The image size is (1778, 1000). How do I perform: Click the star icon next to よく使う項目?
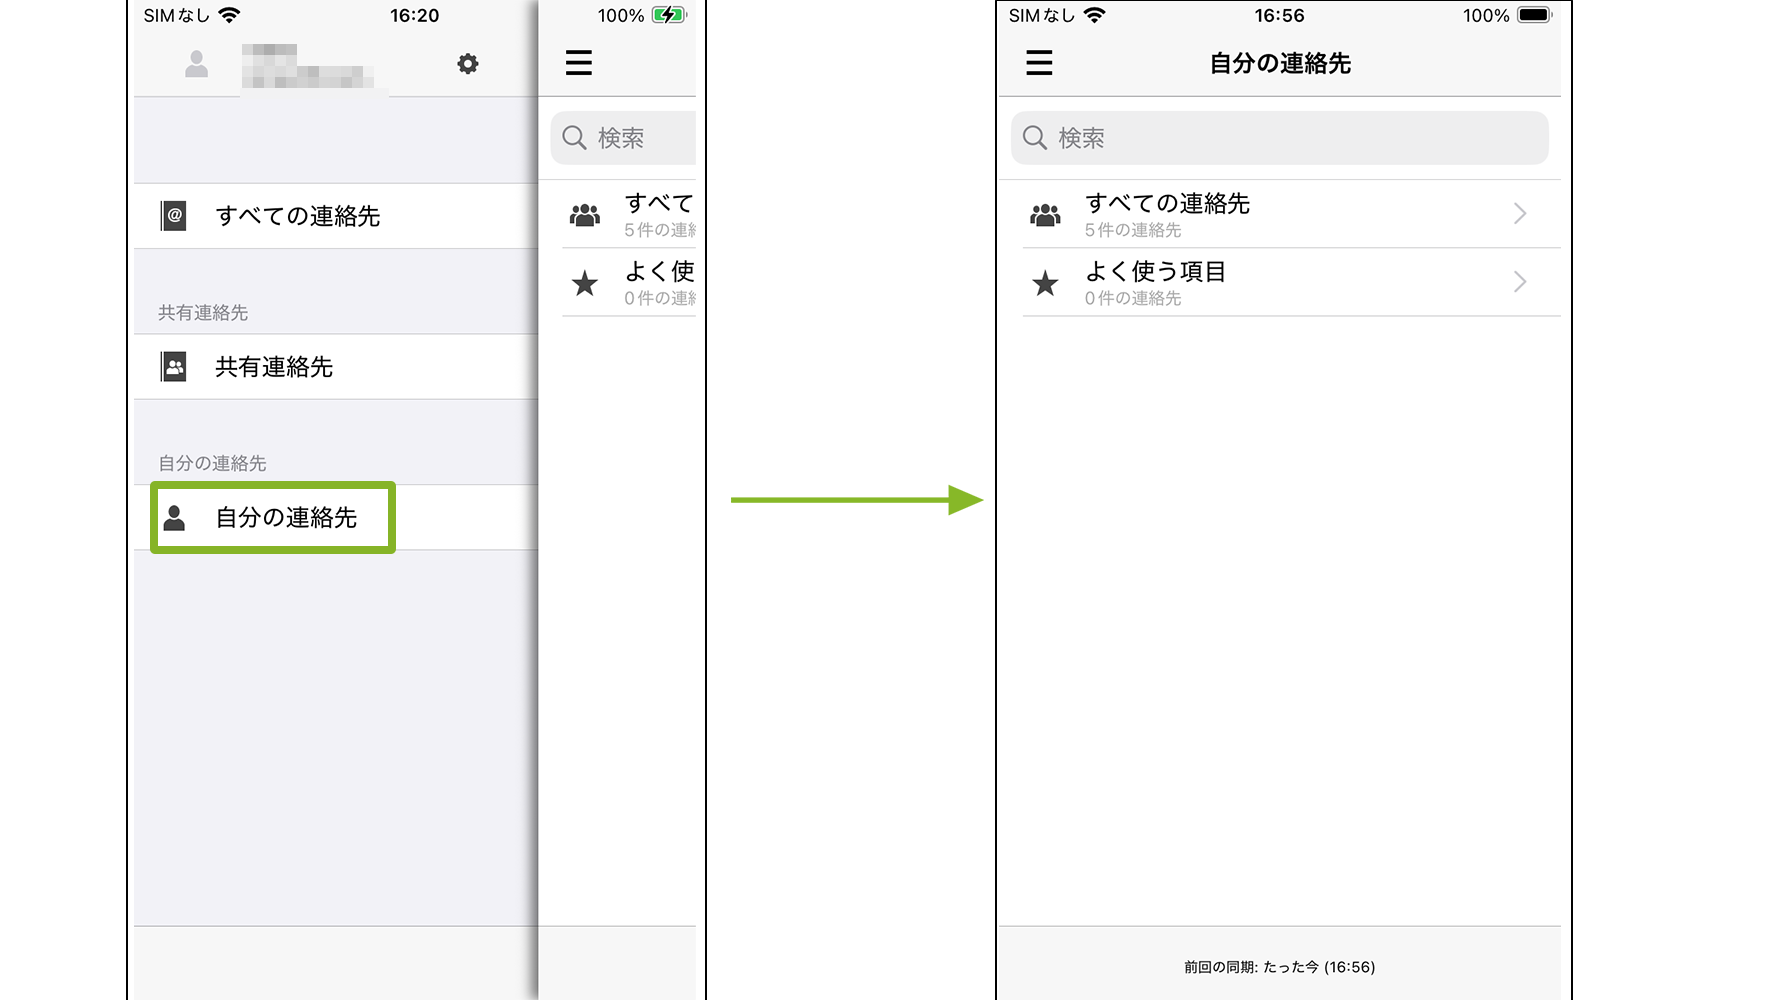pyautogui.click(x=1045, y=283)
